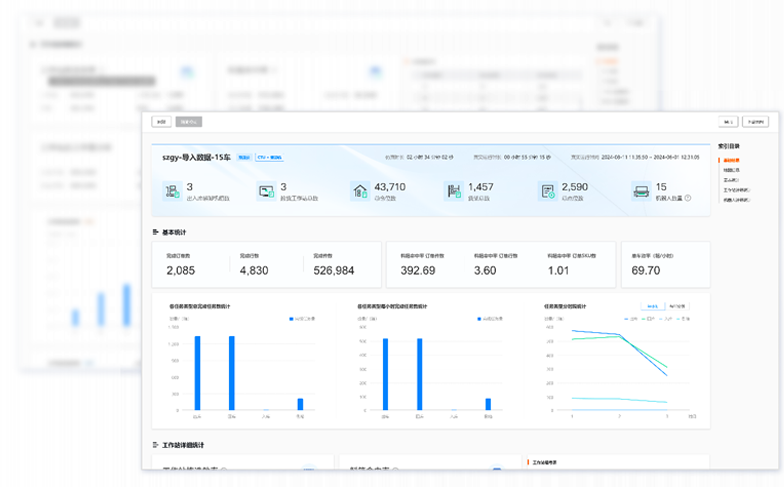The image size is (784, 487).
Task: Click the 526,984 statistic value
Action: coord(334,271)
